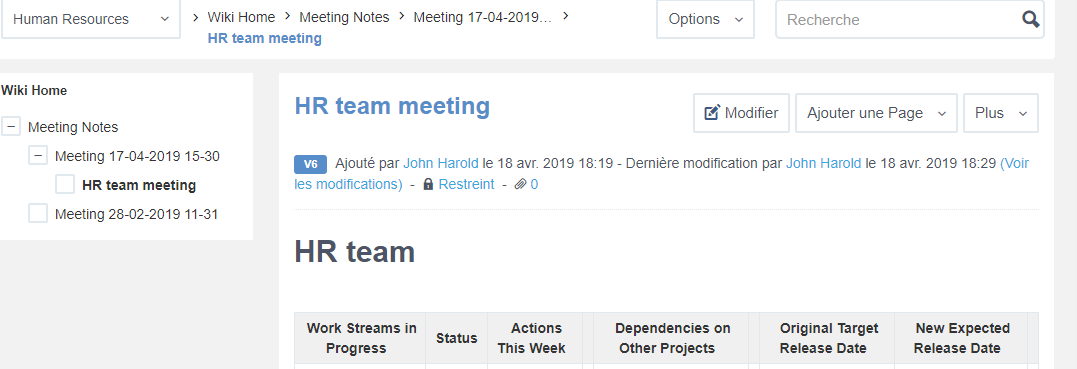Screen dimensions: 1077x369
Task: Open the Options dropdown menu
Action: click(705, 19)
